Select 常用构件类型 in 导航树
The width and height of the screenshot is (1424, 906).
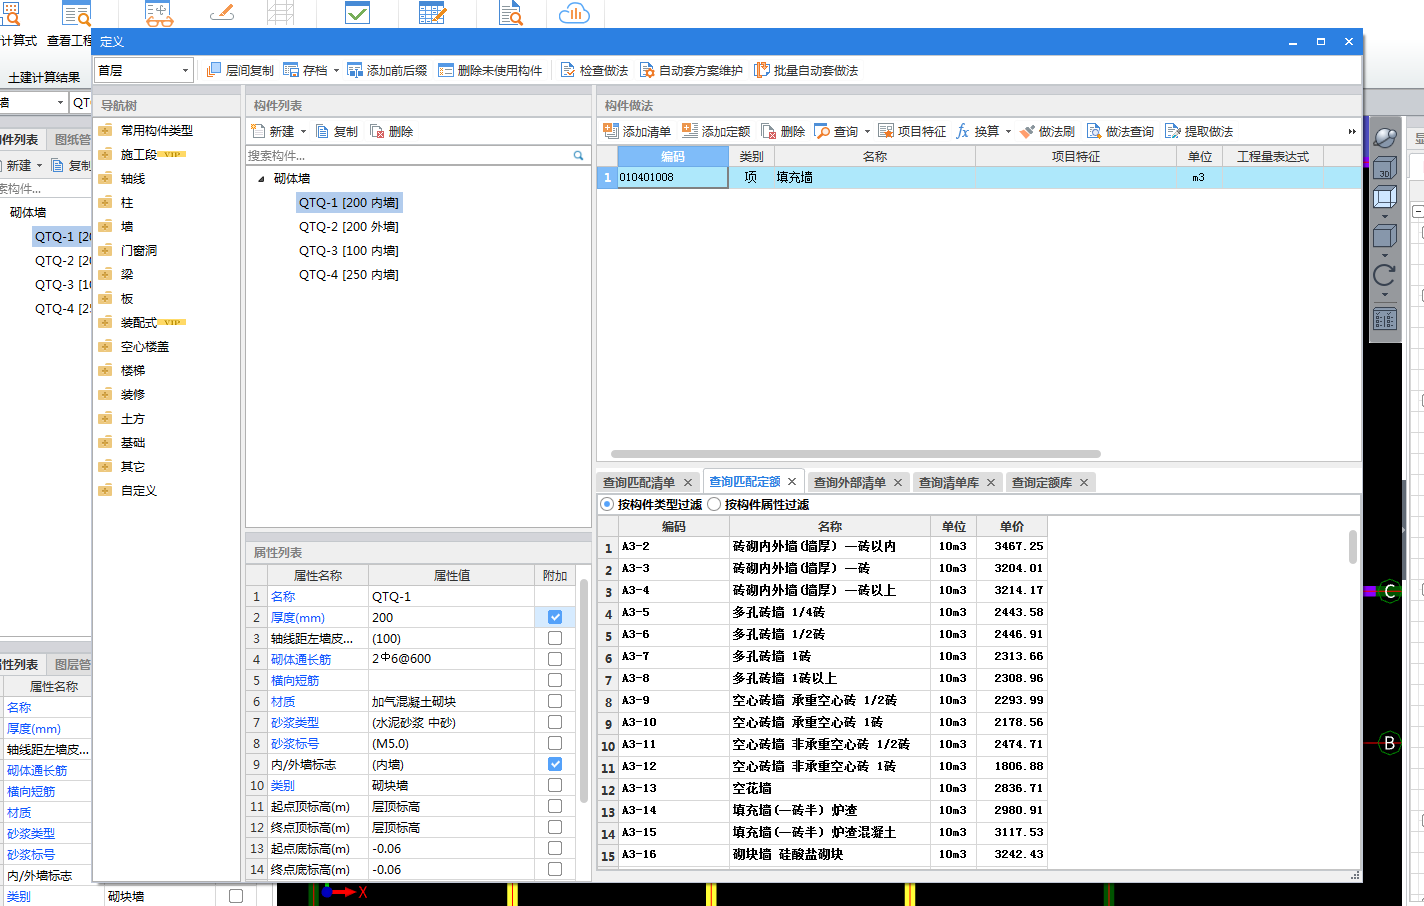(x=156, y=131)
